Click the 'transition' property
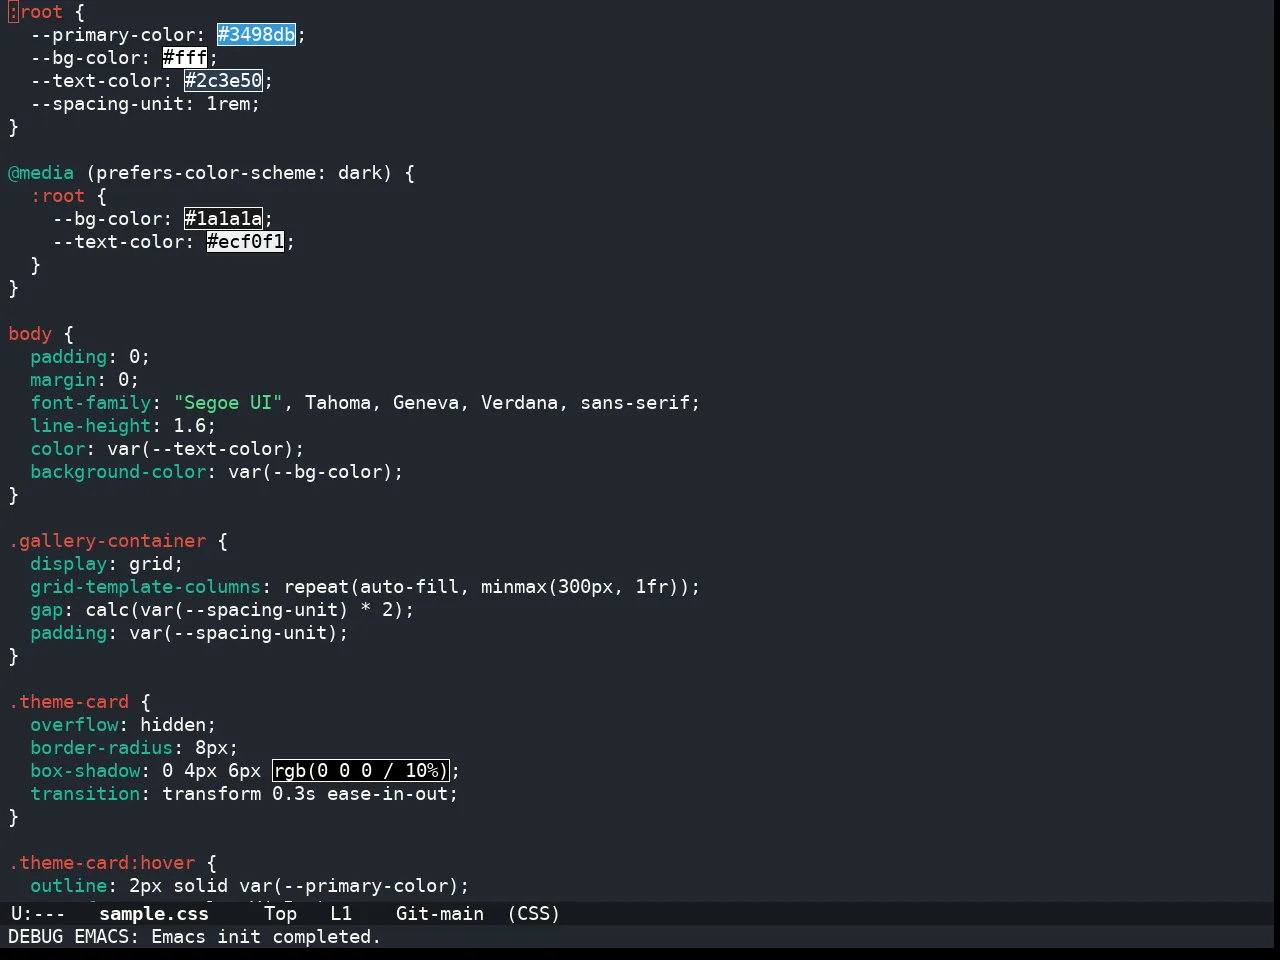The height and width of the screenshot is (960, 1280). [x=85, y=794]
